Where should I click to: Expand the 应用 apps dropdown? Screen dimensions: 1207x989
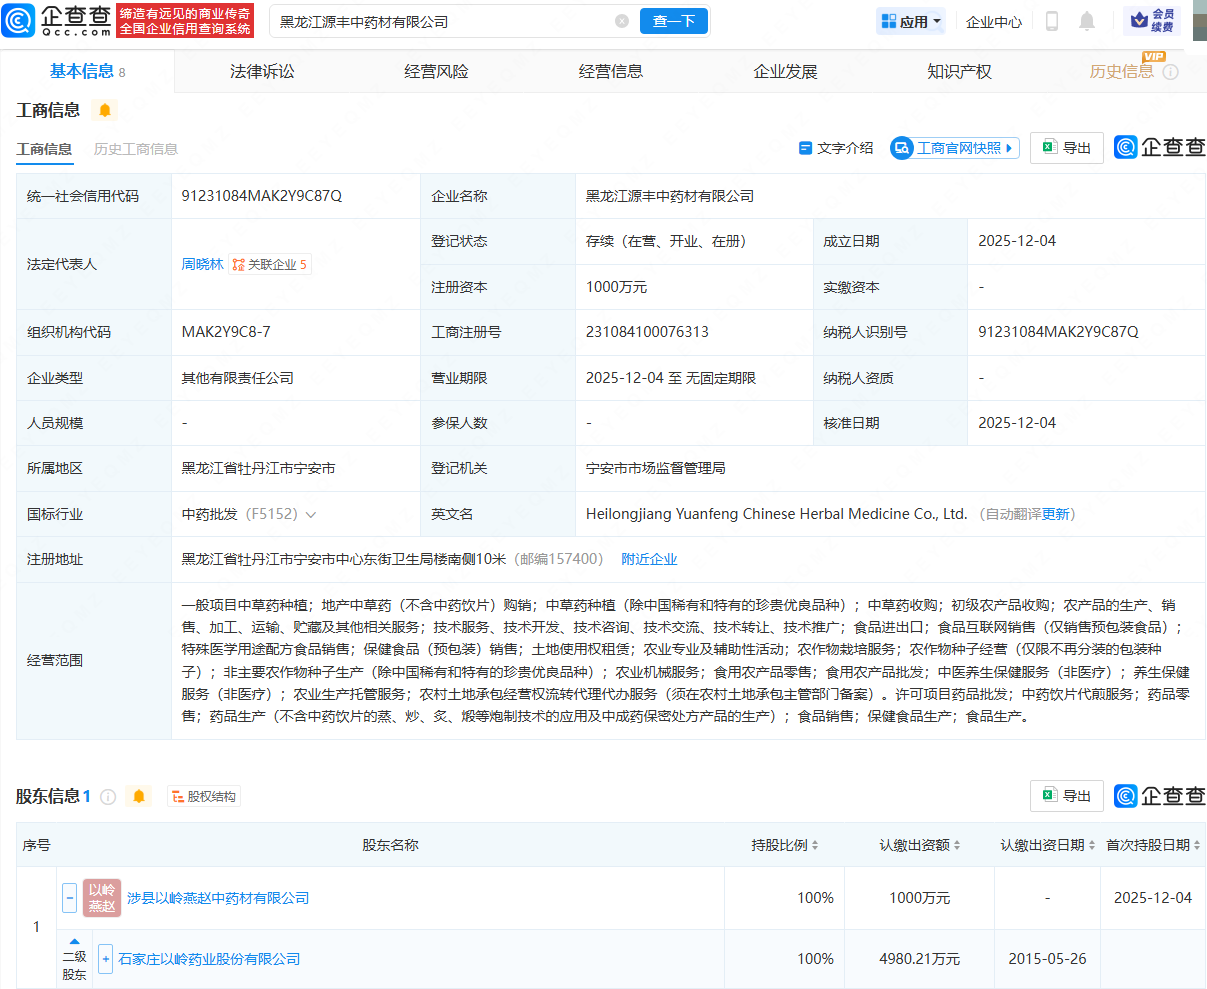tap(910, 20)
